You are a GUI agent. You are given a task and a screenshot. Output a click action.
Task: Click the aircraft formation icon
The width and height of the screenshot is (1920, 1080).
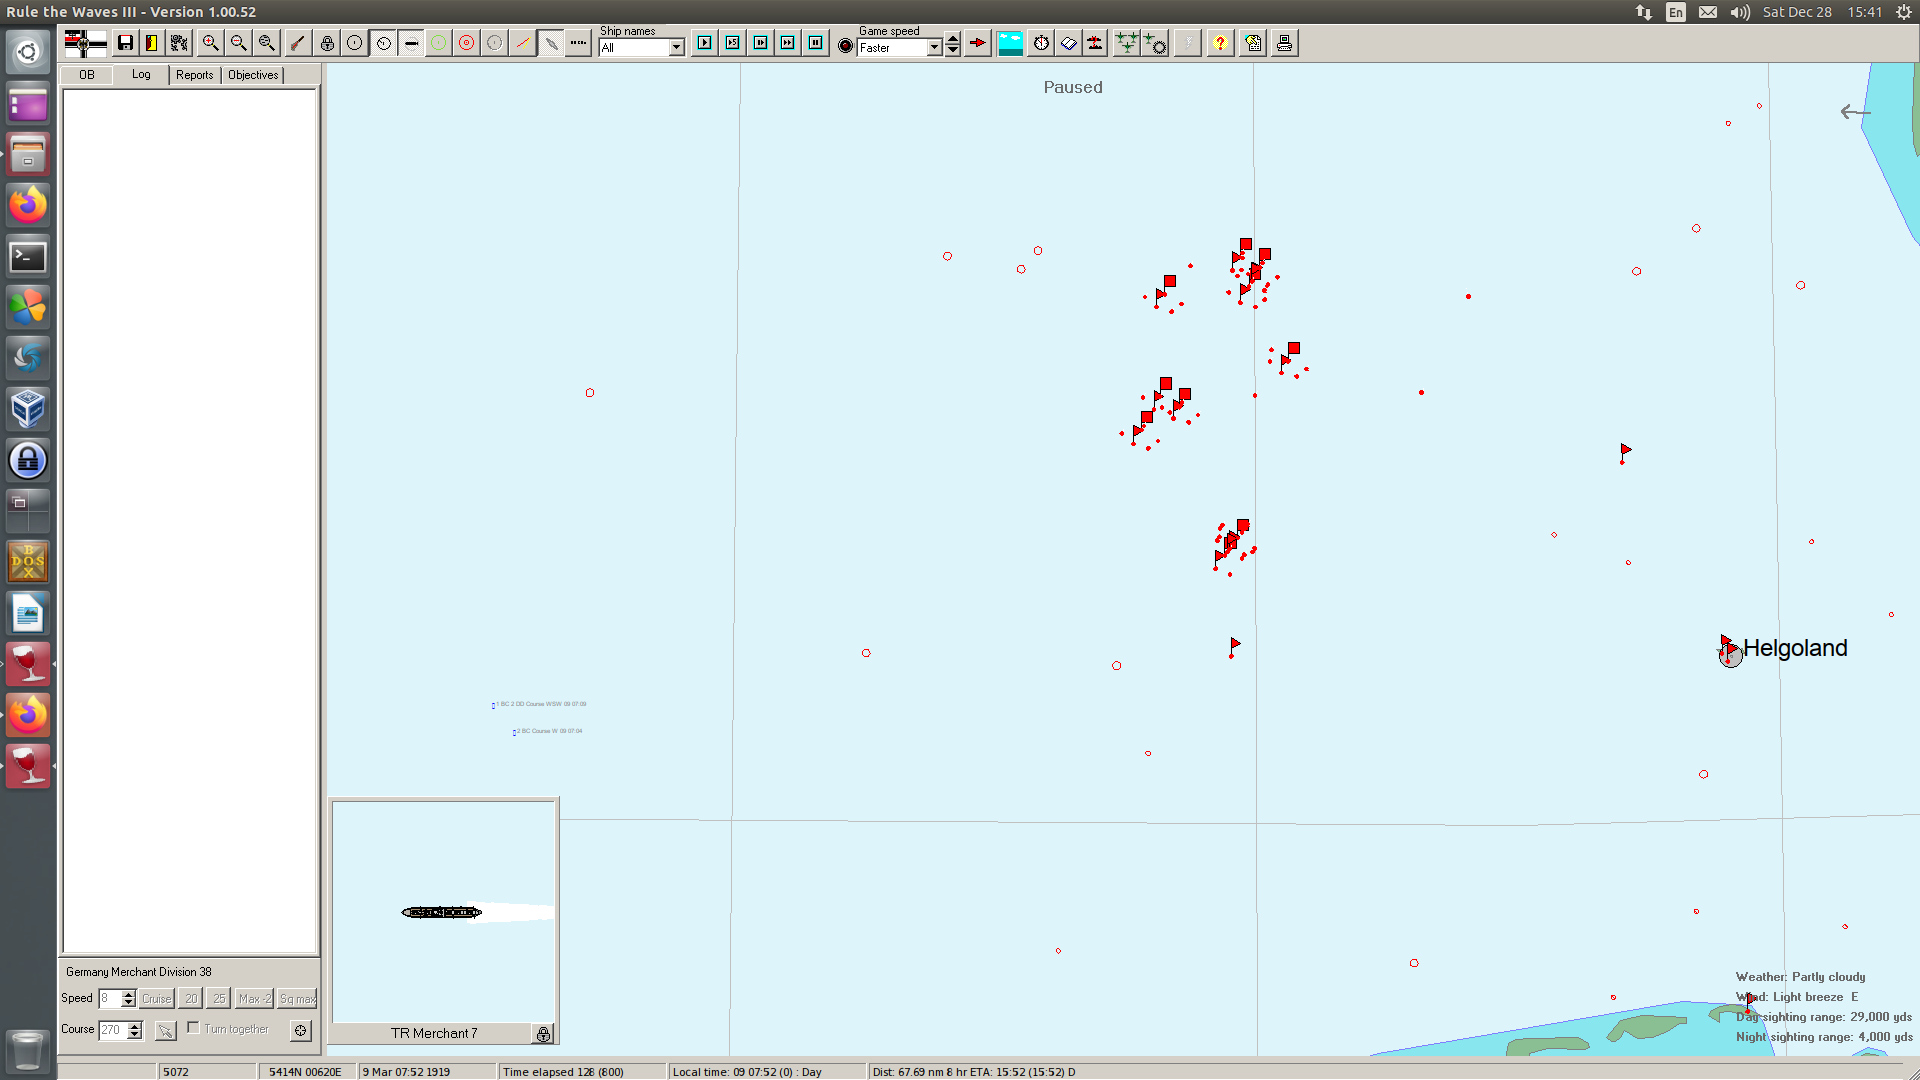tap(1126, 43)
